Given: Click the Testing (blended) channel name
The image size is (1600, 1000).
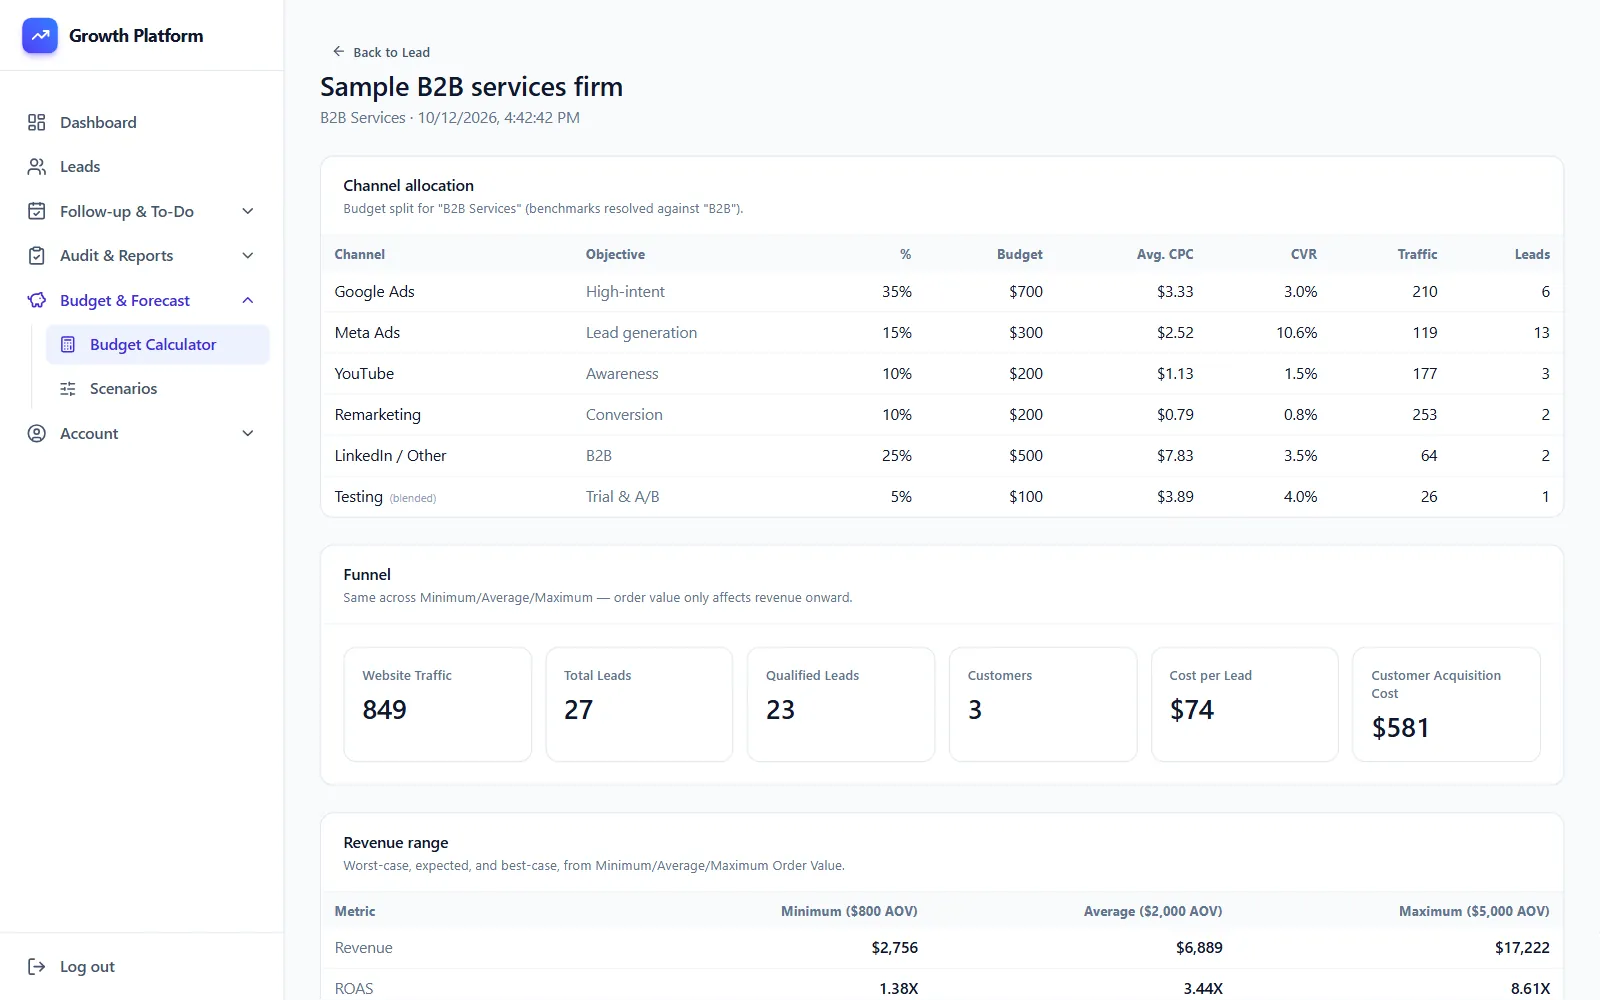Looking at the screenshot, I should (385, 497).
